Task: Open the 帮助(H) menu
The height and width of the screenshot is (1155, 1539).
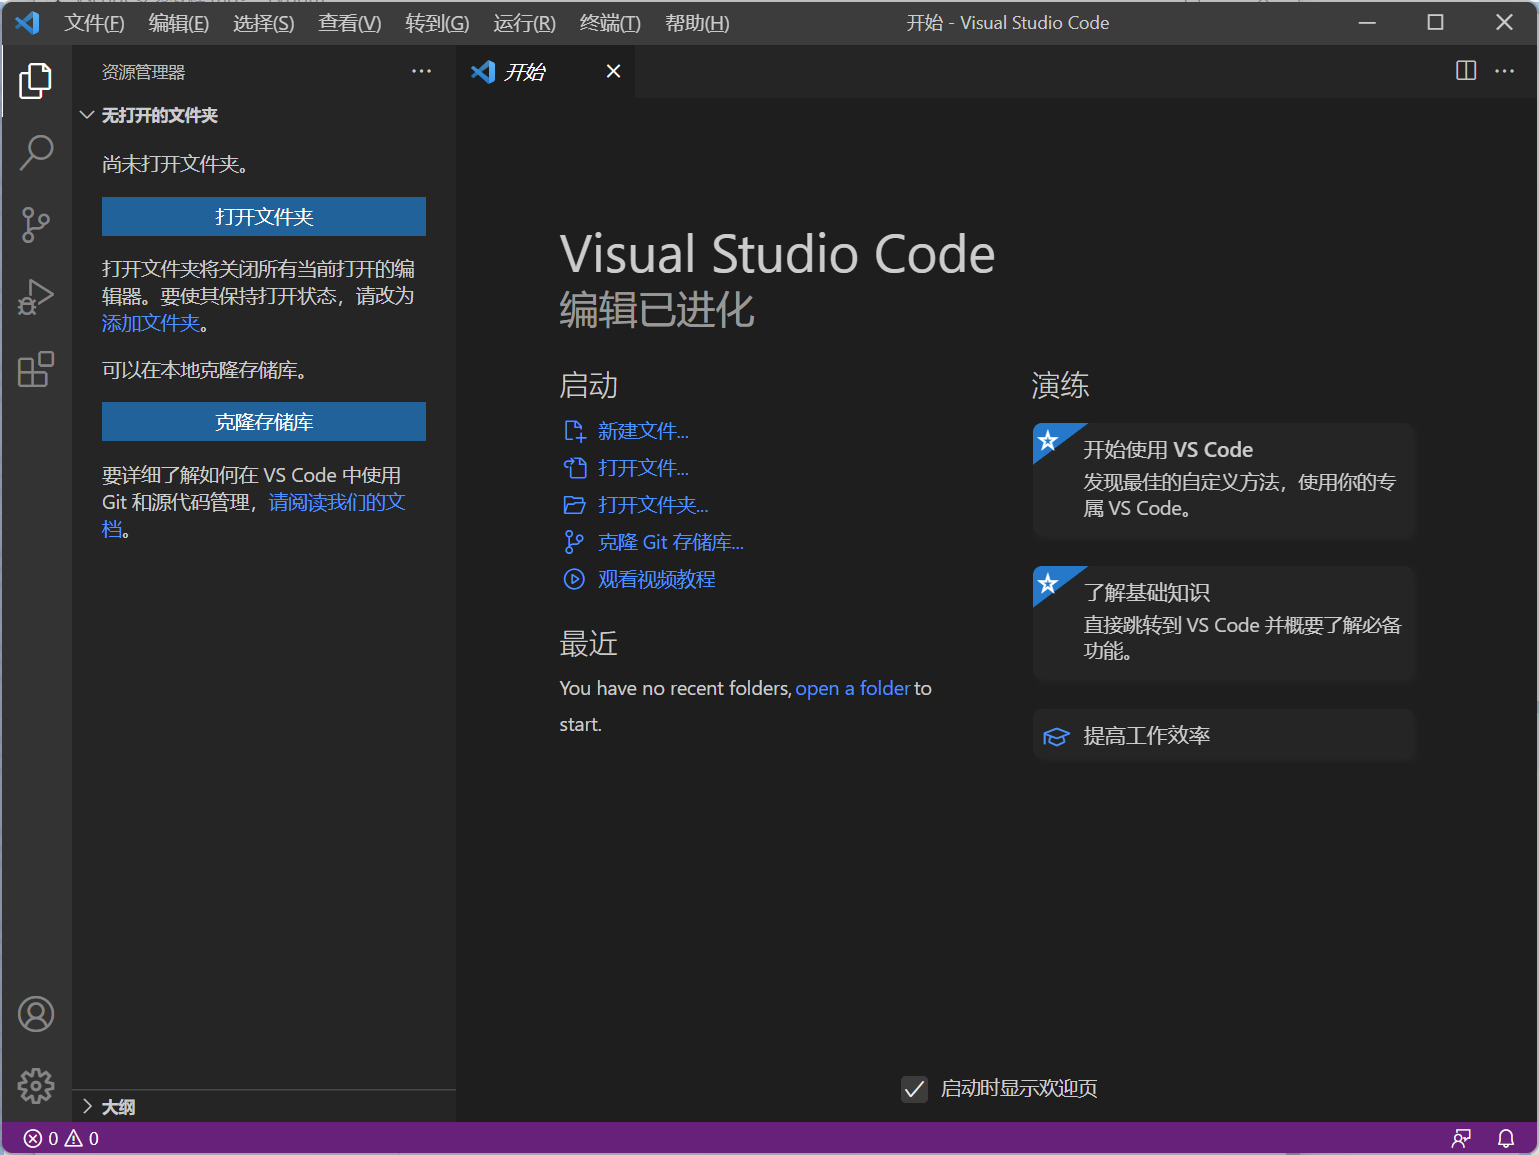Action: pyautogui.click(x=697, y=23)
